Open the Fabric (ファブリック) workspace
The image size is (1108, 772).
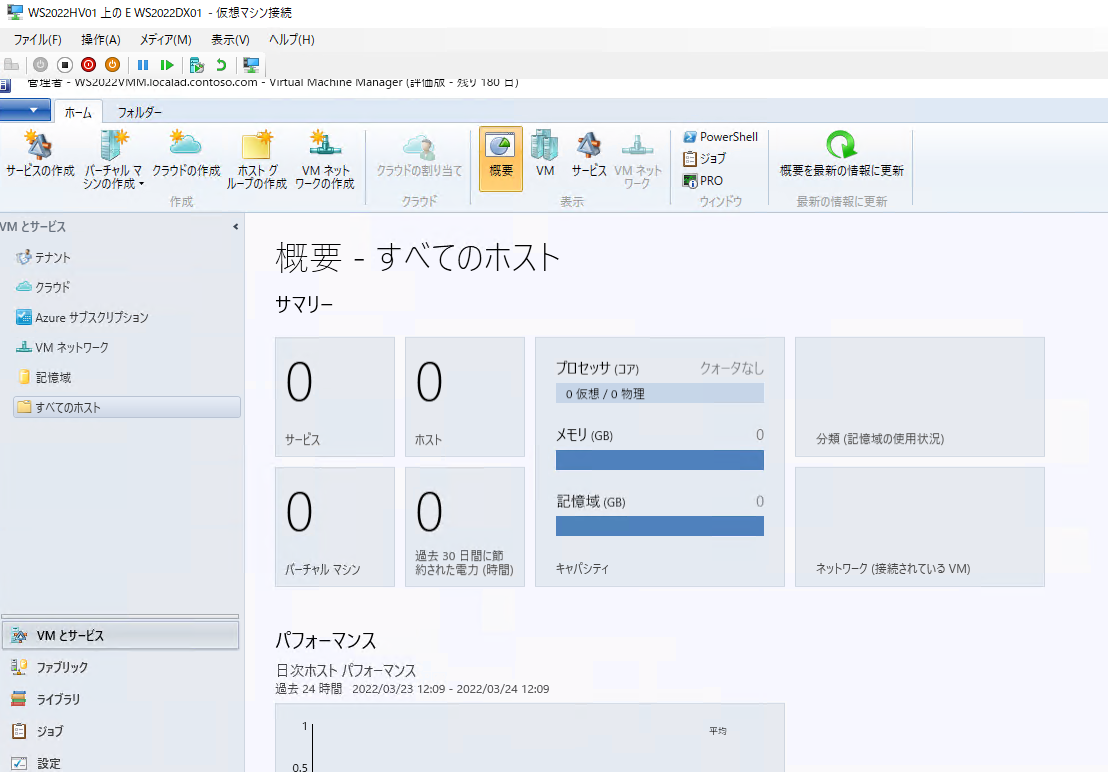[120, 667]
